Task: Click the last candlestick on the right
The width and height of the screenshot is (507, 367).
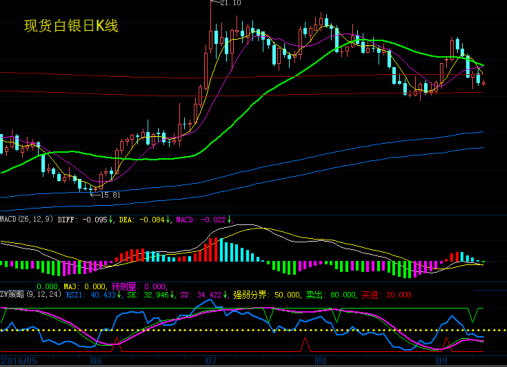Action: 484,83
